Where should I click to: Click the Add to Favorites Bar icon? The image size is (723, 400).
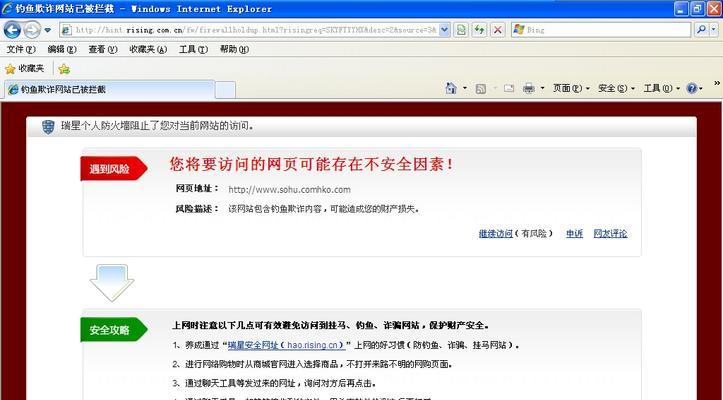pos(64,69)
